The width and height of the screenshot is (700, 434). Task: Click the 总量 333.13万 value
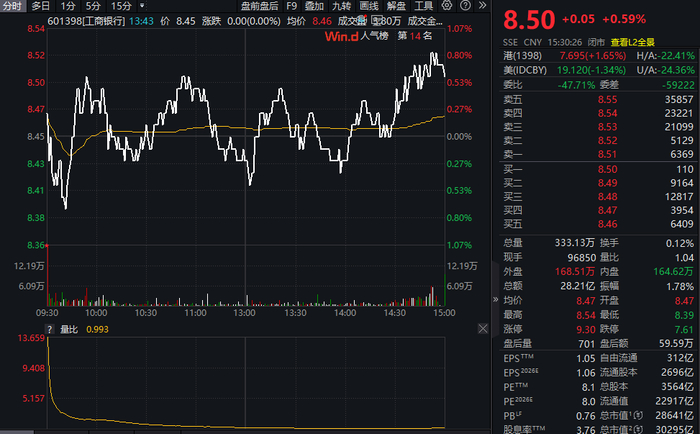575,243
